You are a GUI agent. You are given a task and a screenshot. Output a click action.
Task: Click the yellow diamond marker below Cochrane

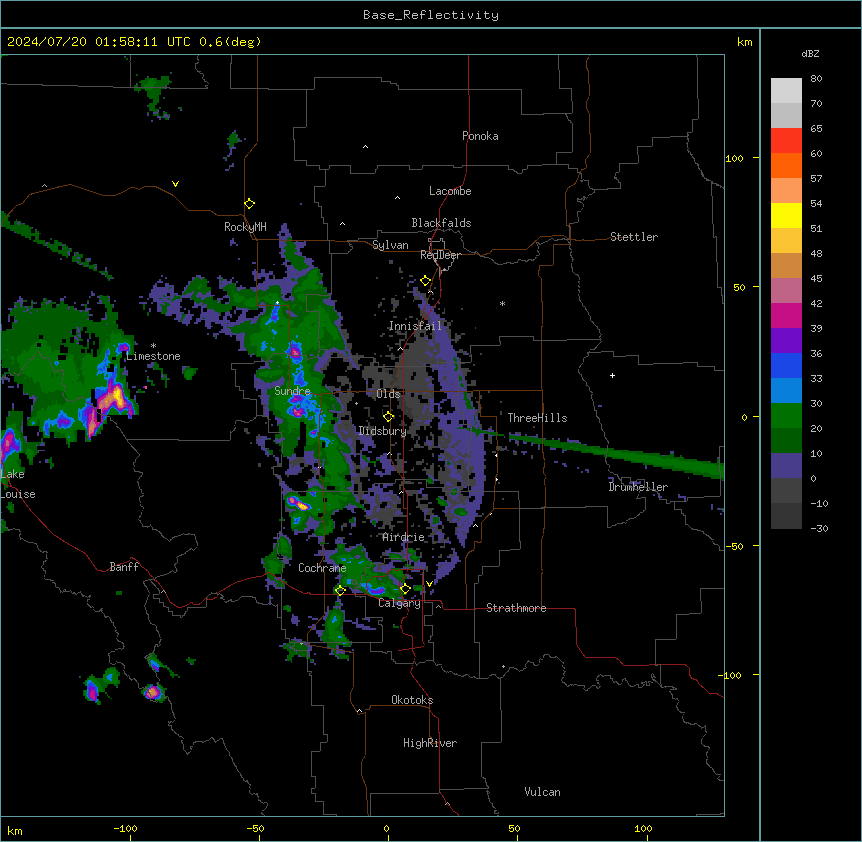[340, 590]
